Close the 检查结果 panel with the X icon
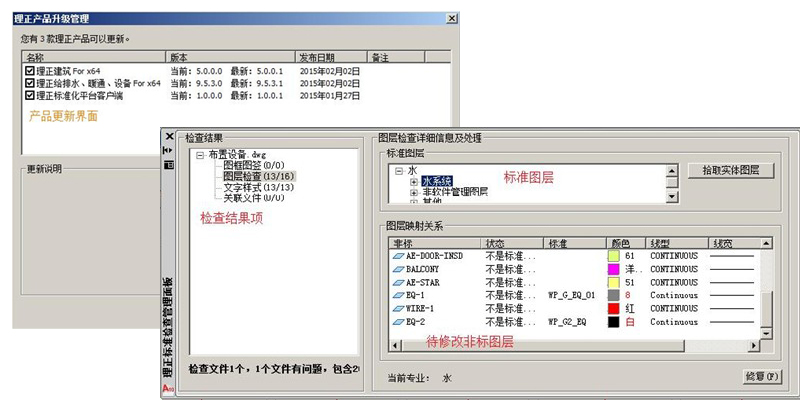 [169, 137]
